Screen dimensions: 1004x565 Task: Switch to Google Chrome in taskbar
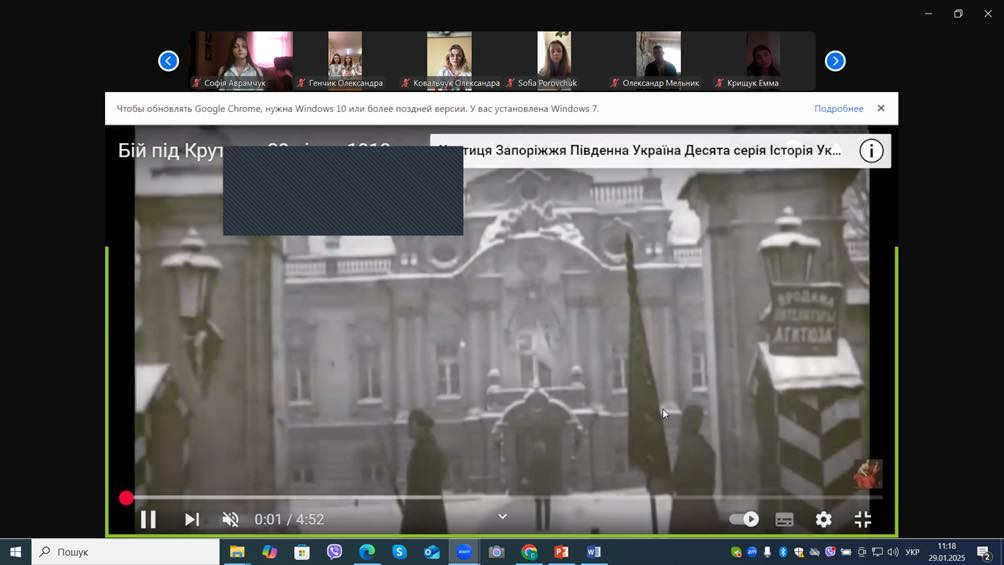[x=529, y=552]
